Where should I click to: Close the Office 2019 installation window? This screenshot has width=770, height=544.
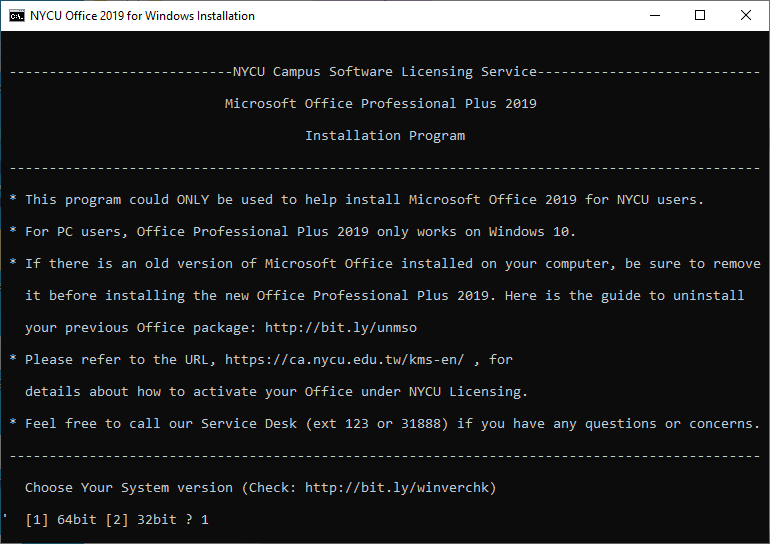click(x=746, y=15)
